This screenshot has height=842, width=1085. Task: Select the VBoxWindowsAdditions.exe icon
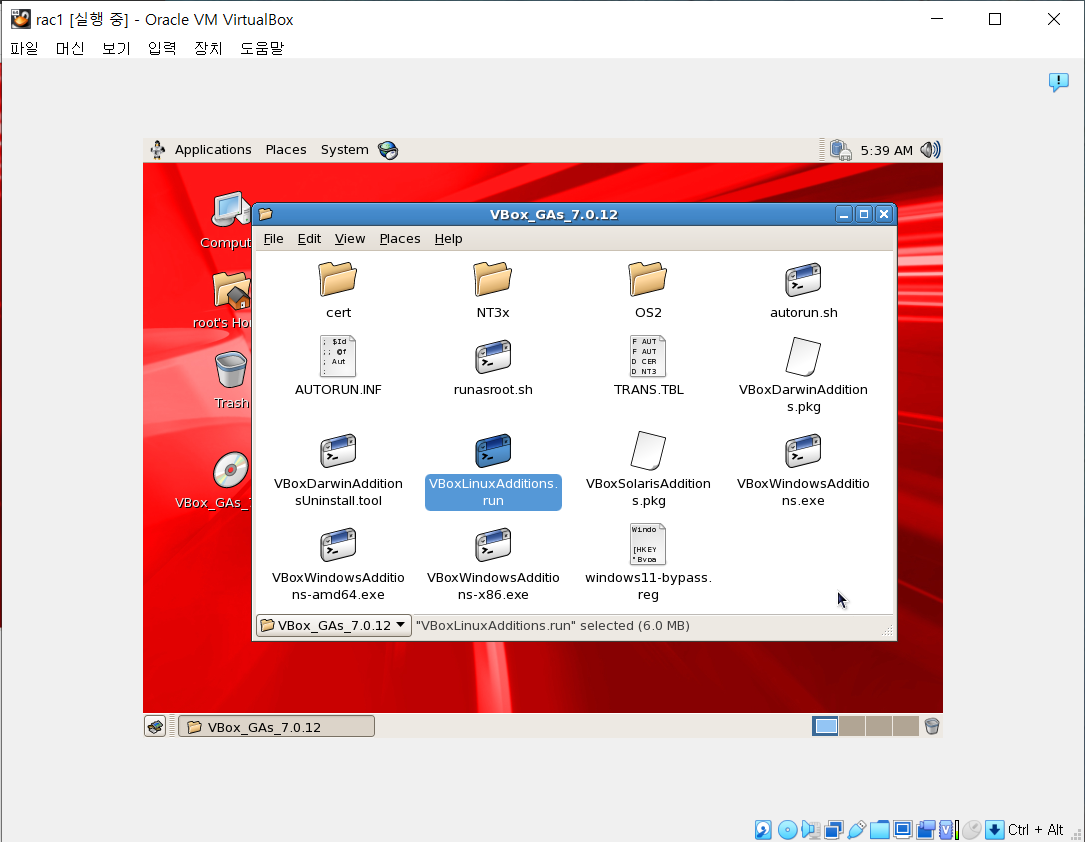803,451
